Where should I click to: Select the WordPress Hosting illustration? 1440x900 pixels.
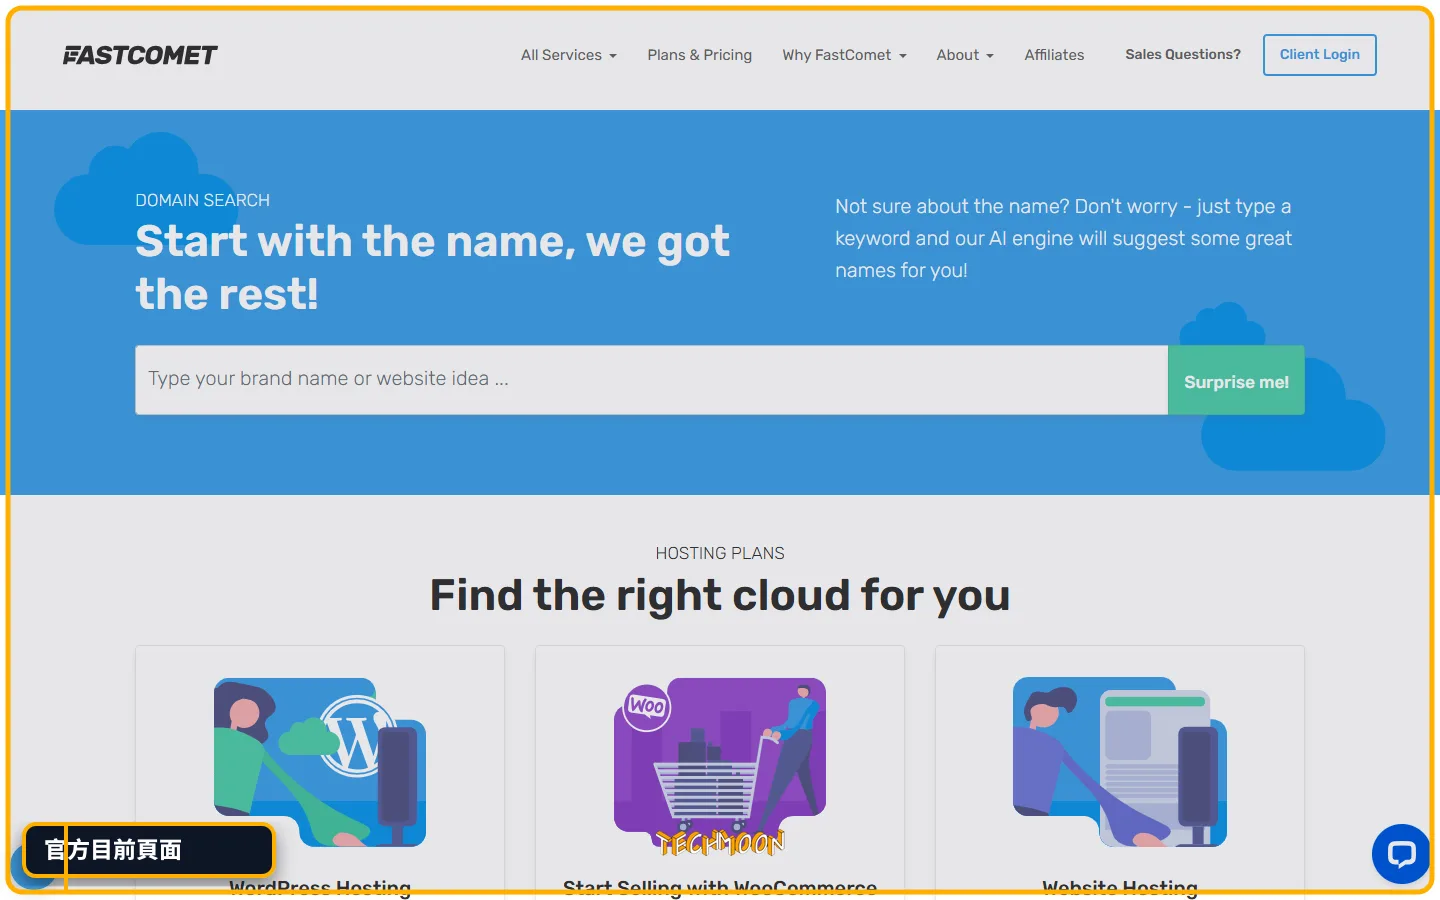click(320, 762)
